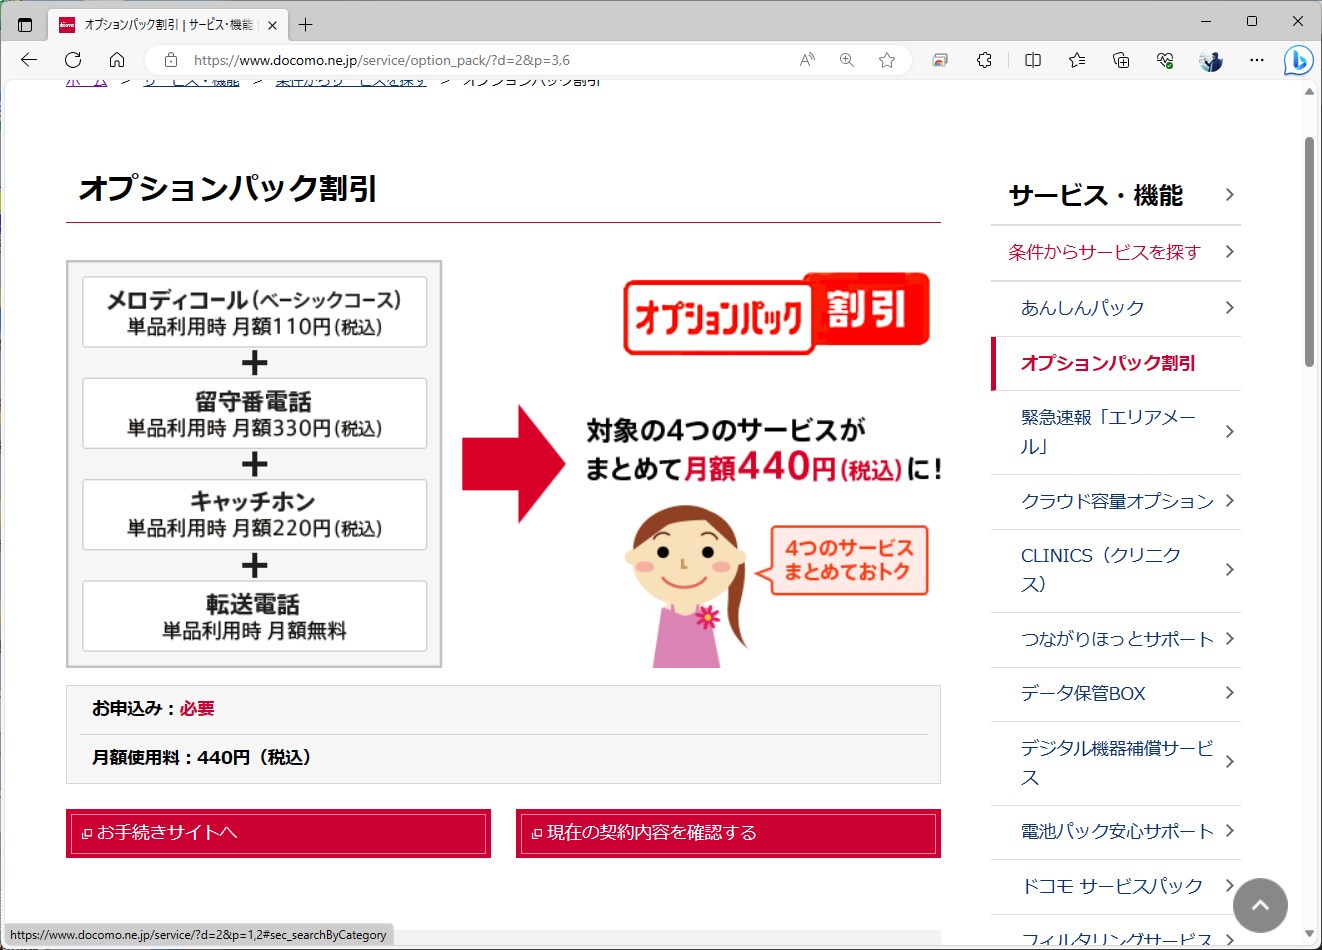Add this docomo page to favorites

(886, 60)
